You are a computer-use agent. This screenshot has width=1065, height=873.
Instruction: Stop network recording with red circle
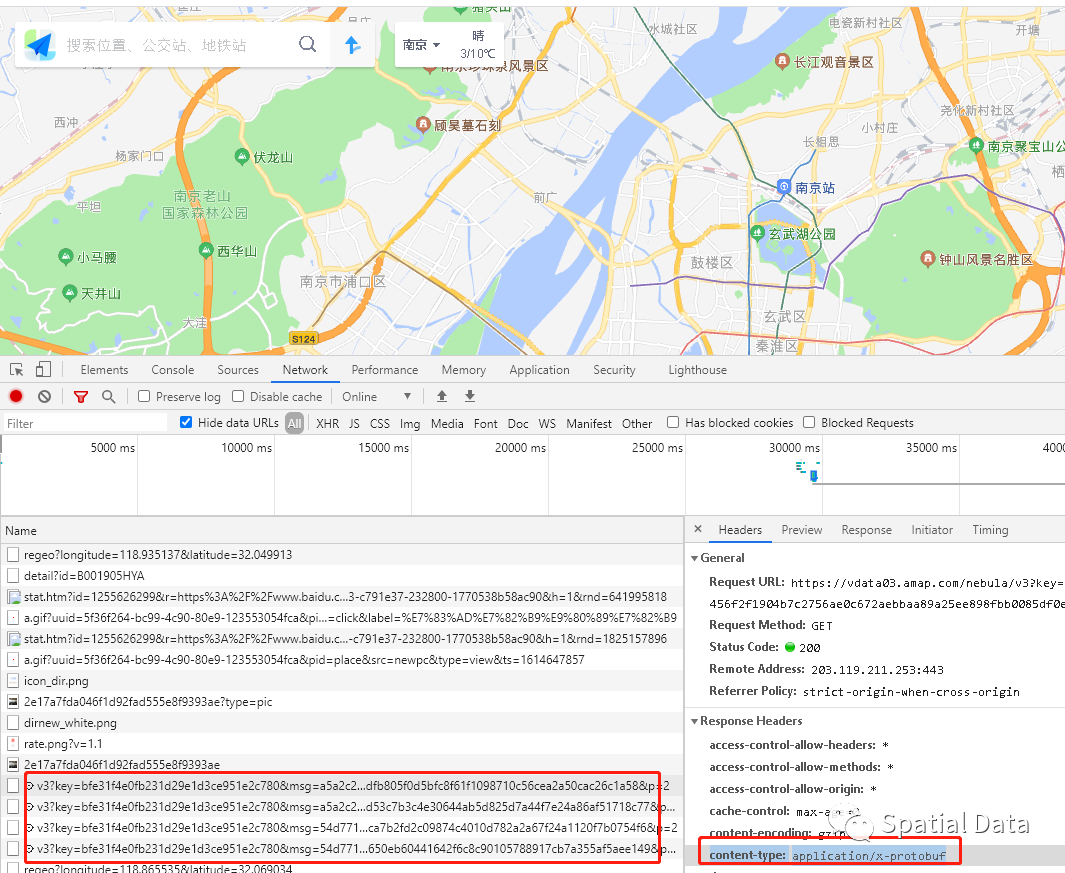coord(16,396)
